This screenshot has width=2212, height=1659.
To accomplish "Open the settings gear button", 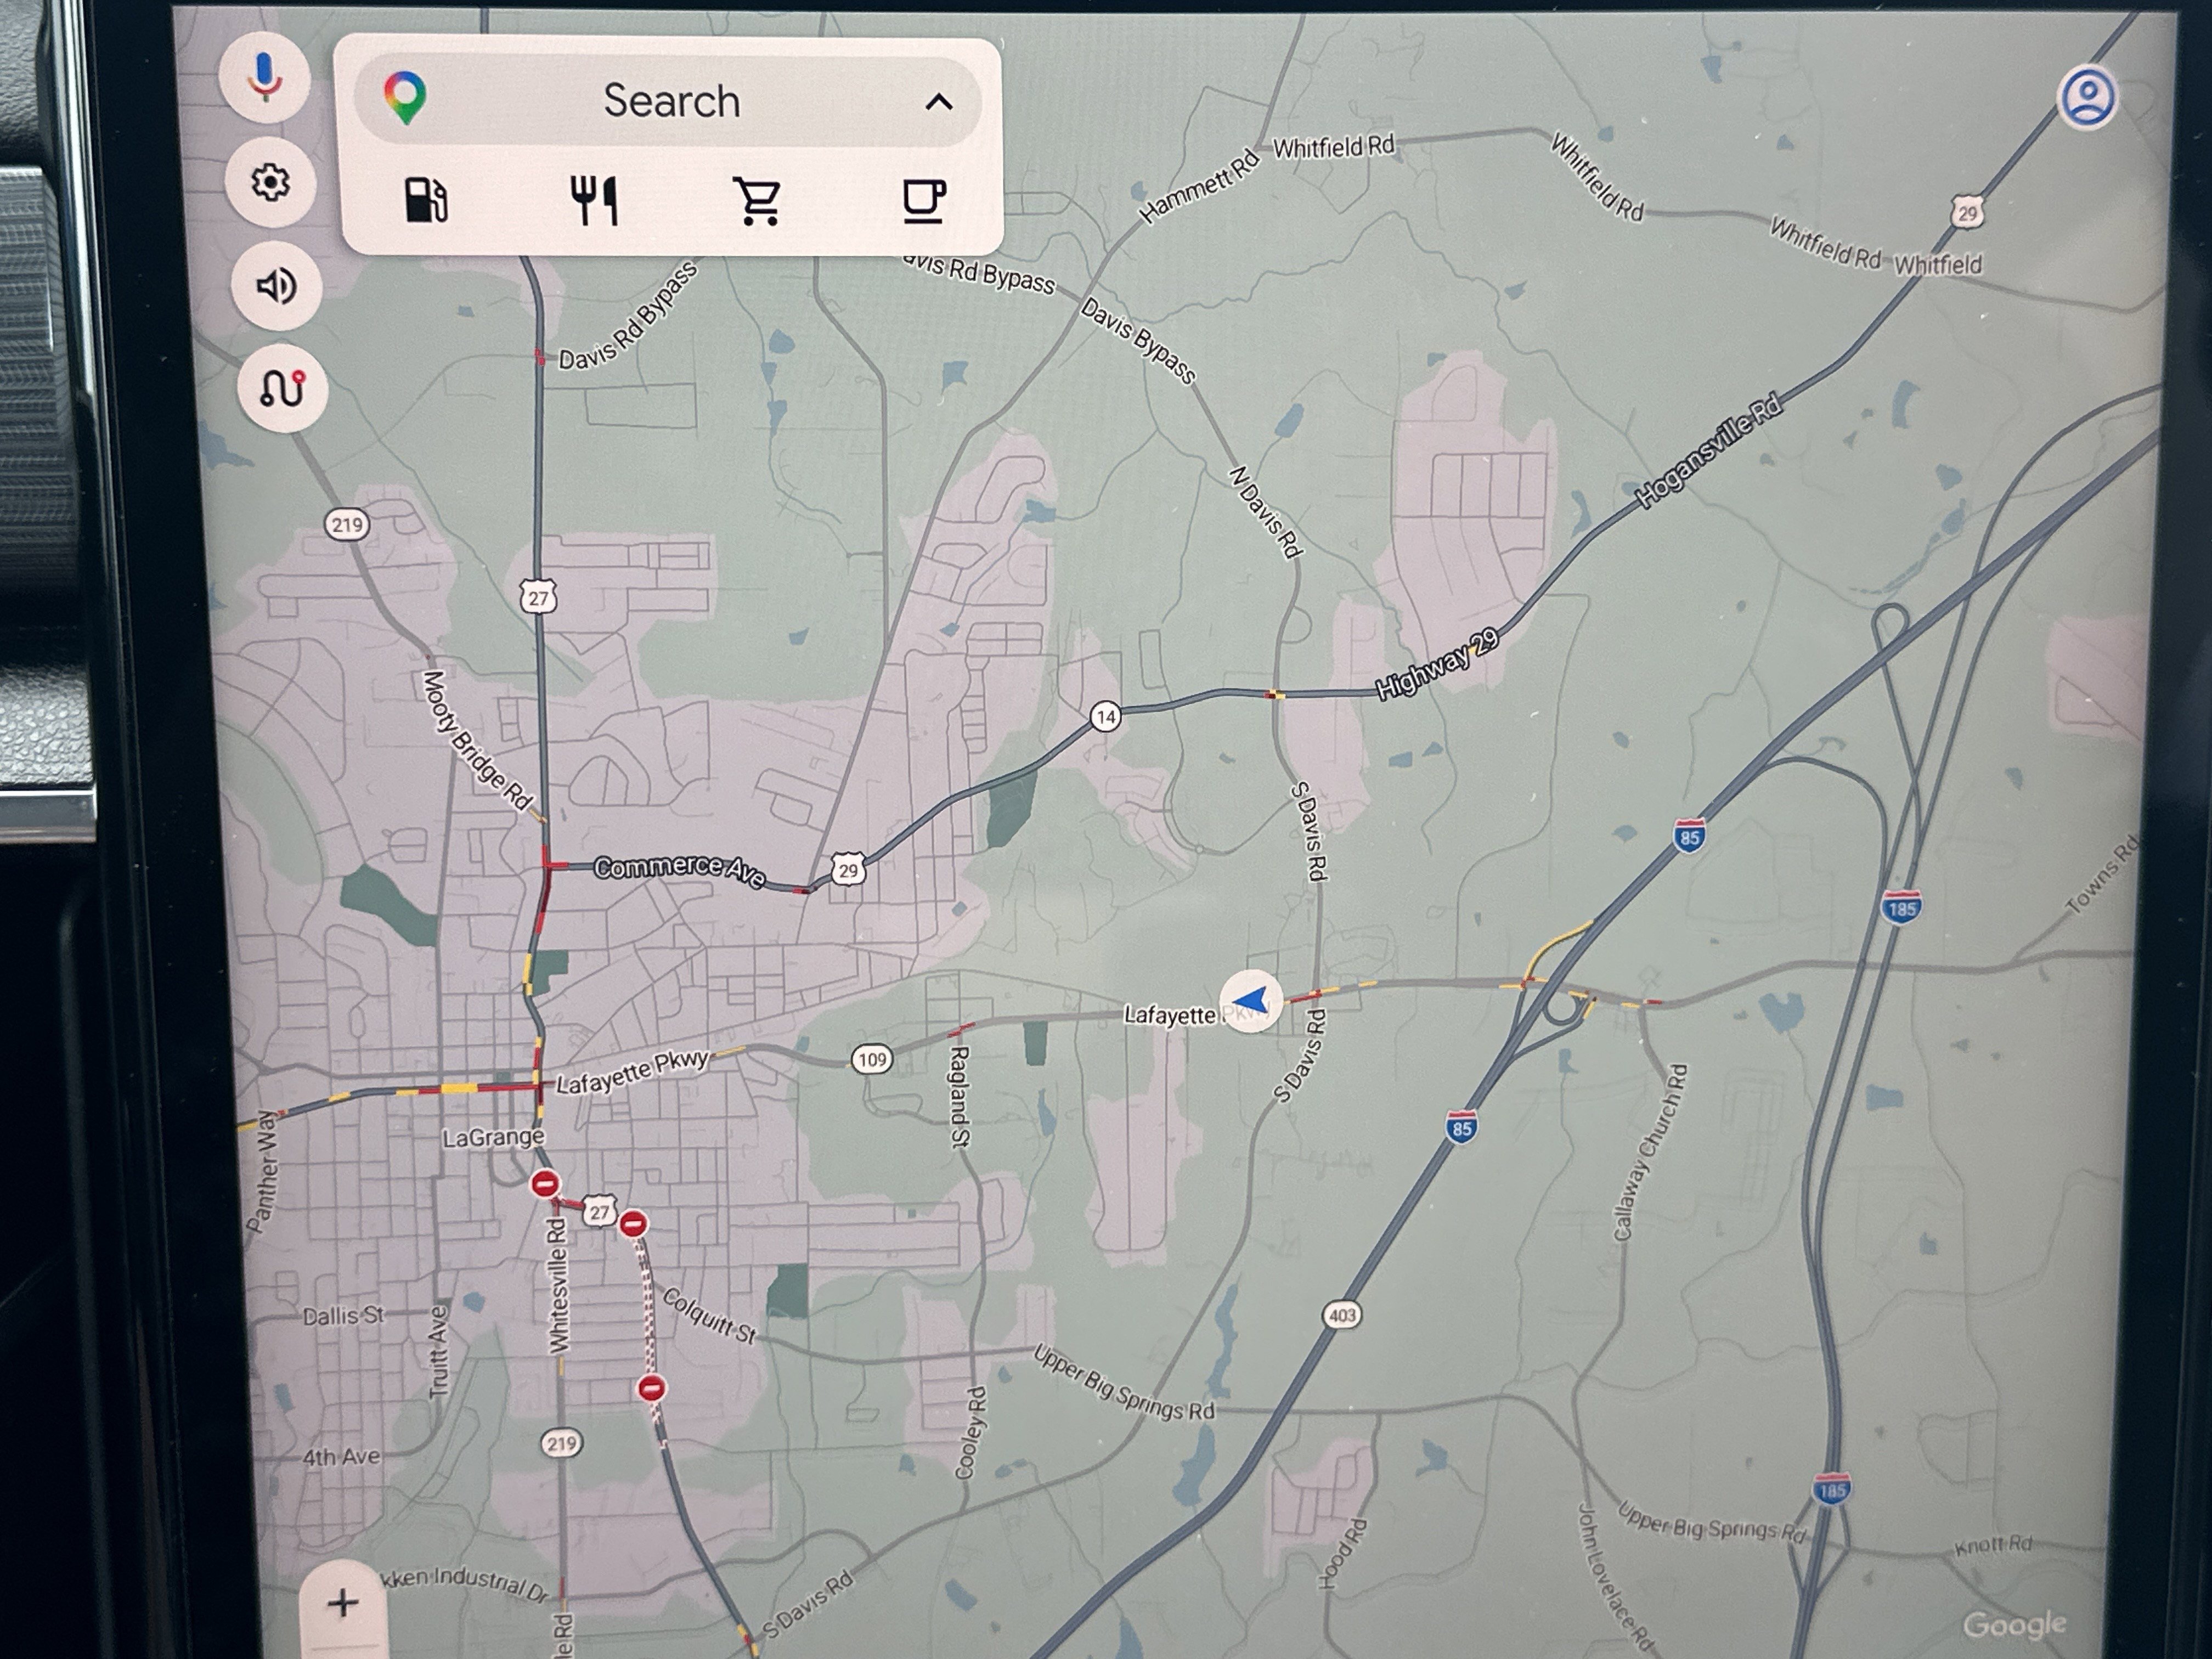I will click(270, 183).
